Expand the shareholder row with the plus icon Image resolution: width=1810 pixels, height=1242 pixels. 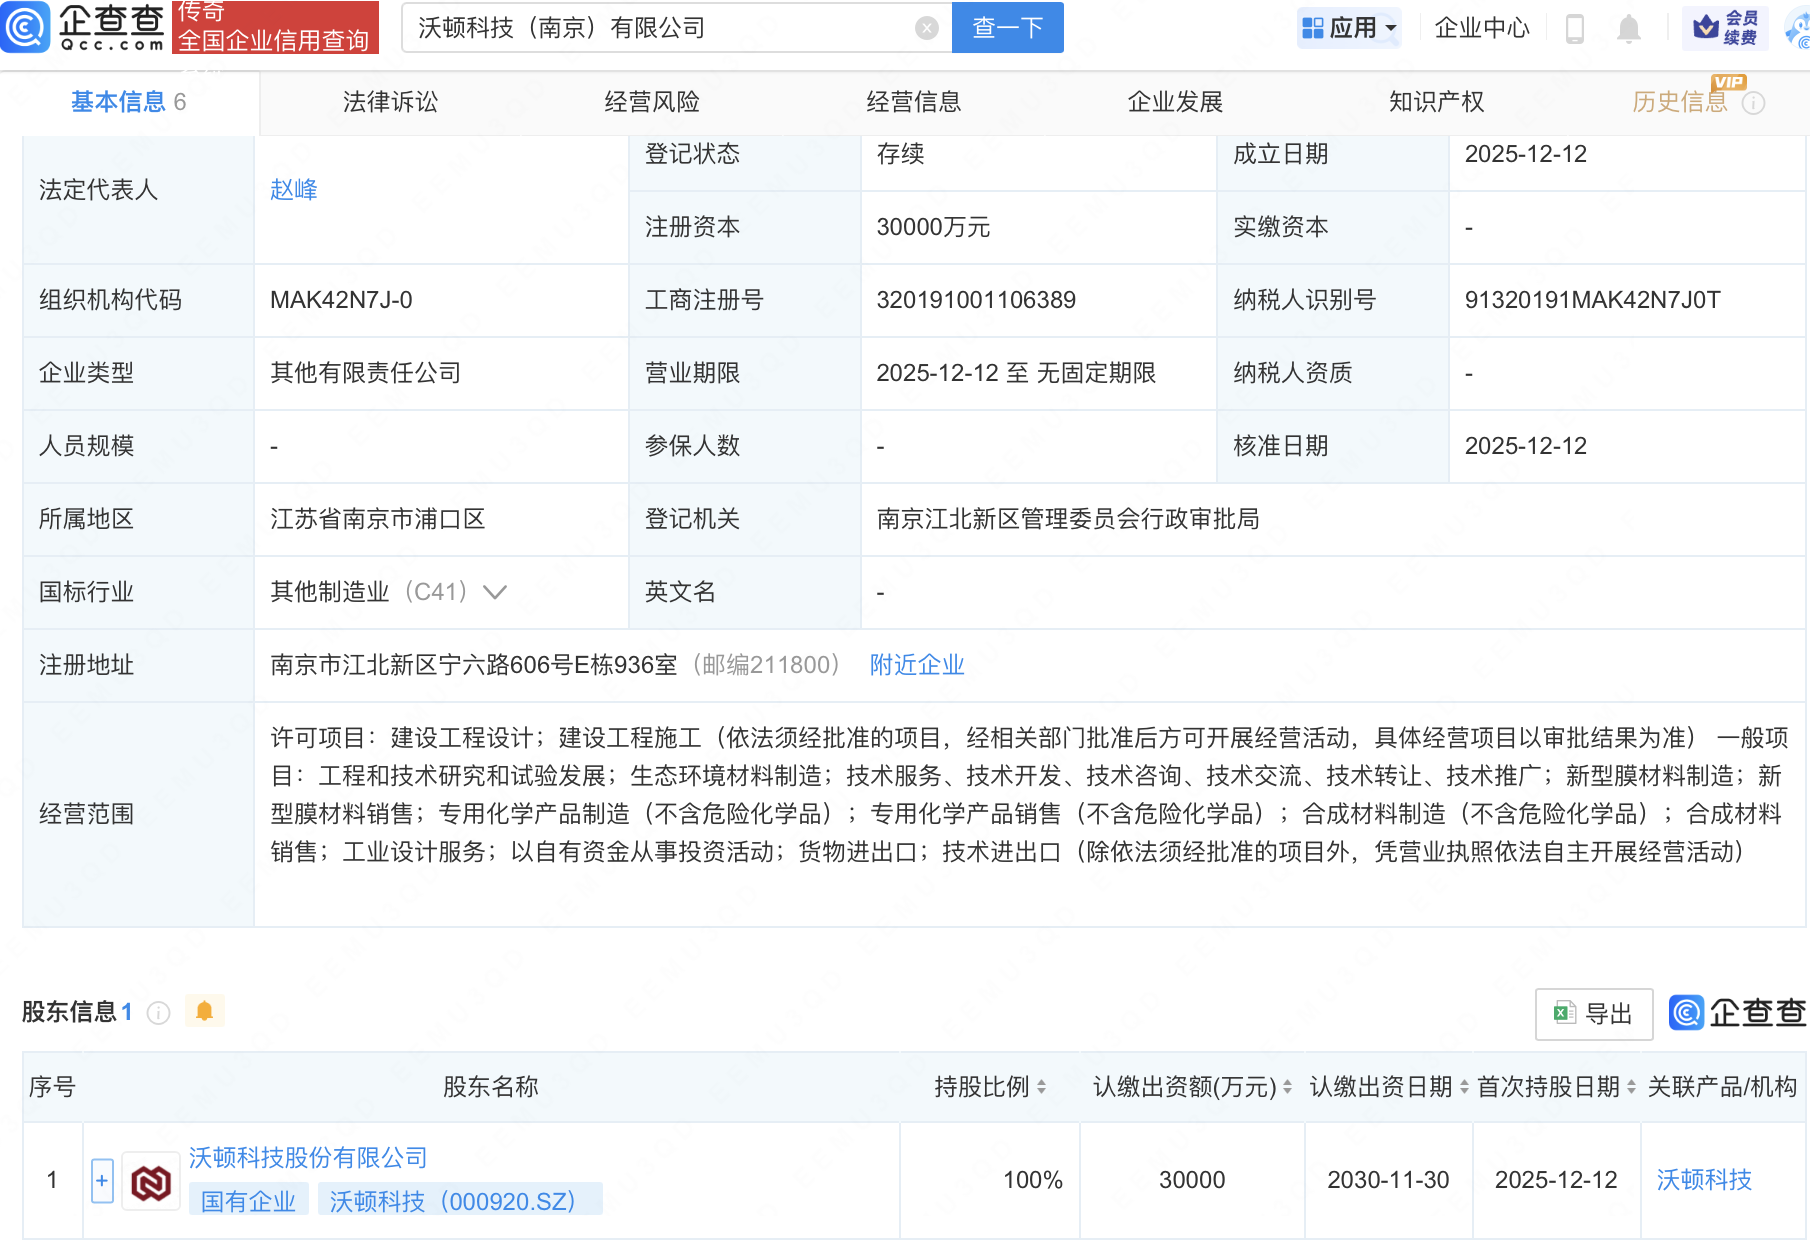(101, 1180)
